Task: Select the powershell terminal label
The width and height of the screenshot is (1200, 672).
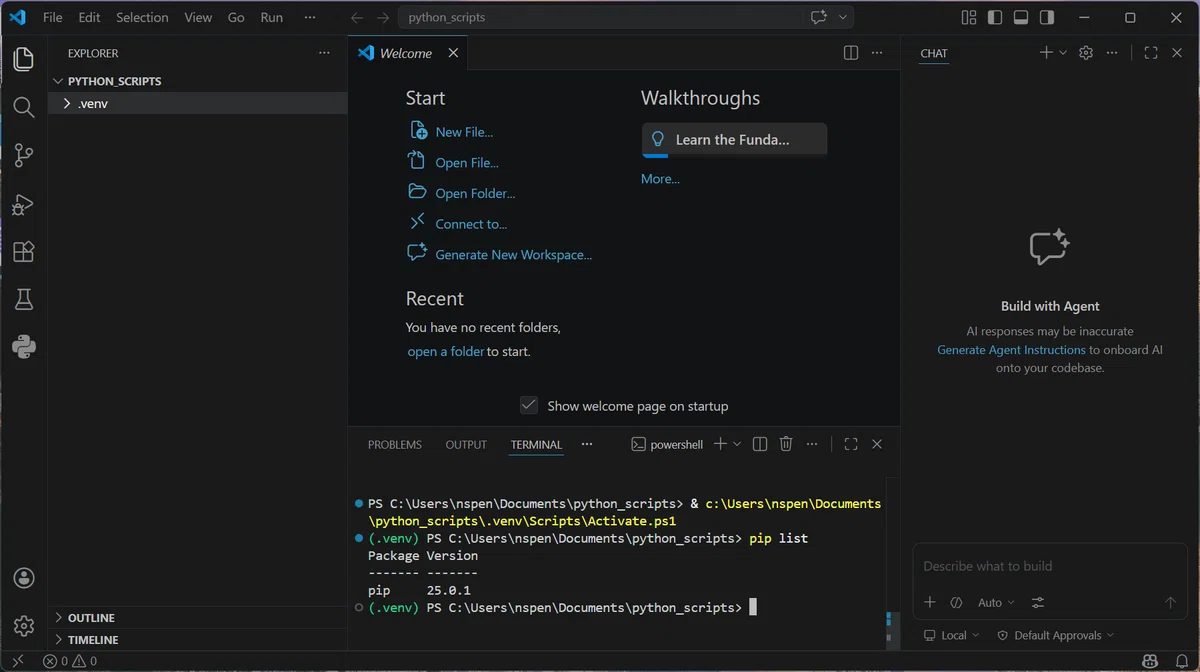Action: [667, 444]
